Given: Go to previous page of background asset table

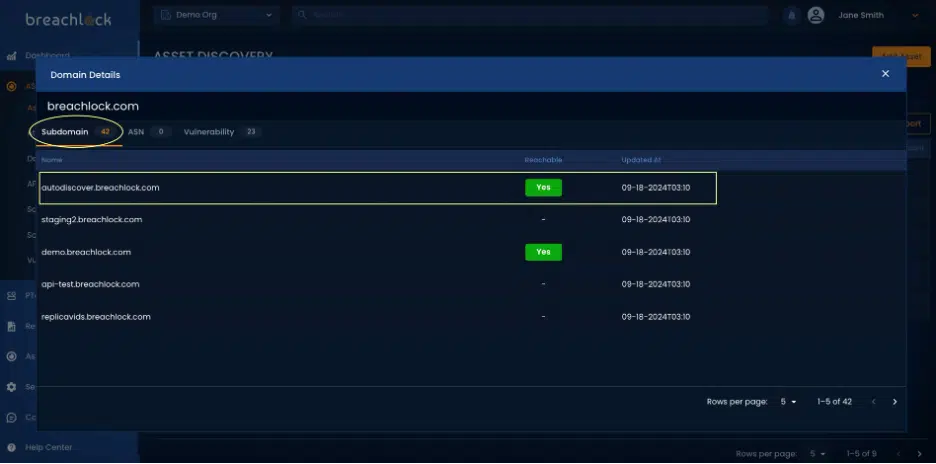Looking at the screenshot, I should click(898, 454).
